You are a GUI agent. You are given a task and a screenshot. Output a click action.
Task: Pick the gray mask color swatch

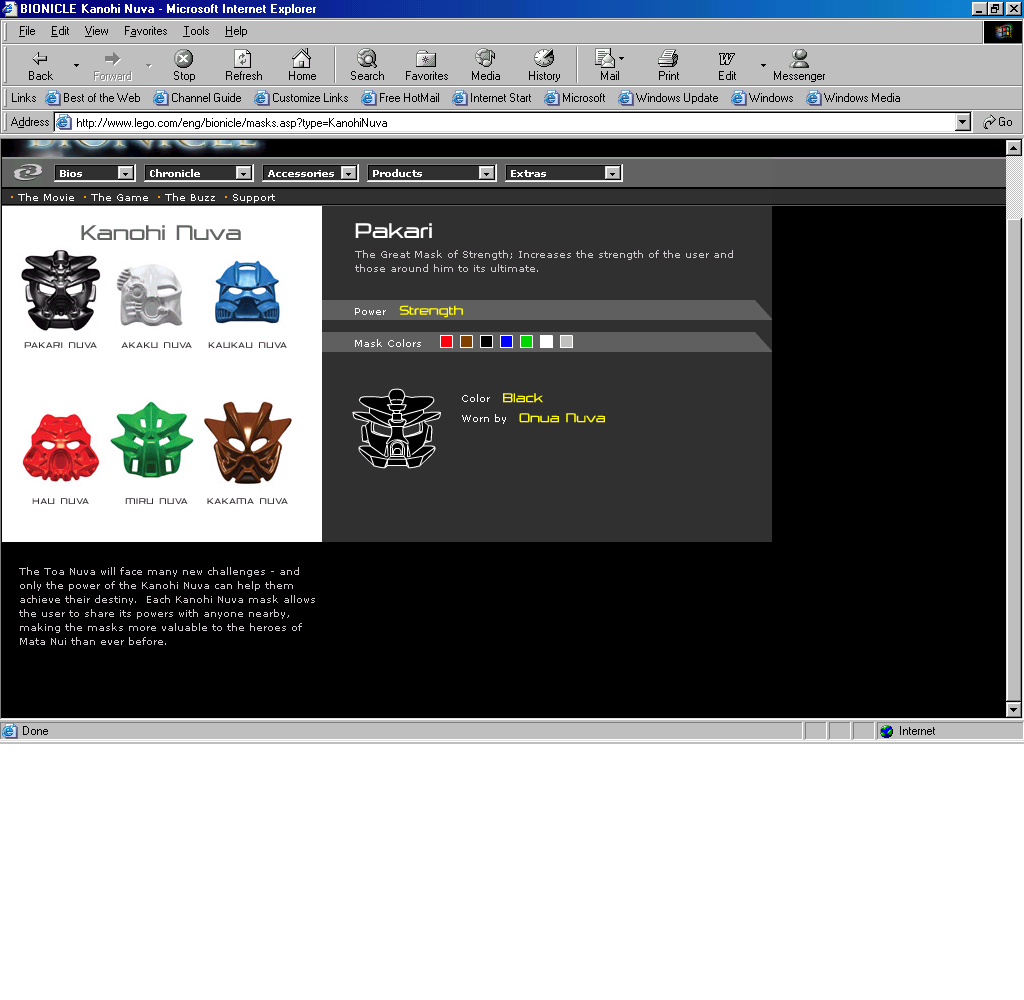point(566,342)
